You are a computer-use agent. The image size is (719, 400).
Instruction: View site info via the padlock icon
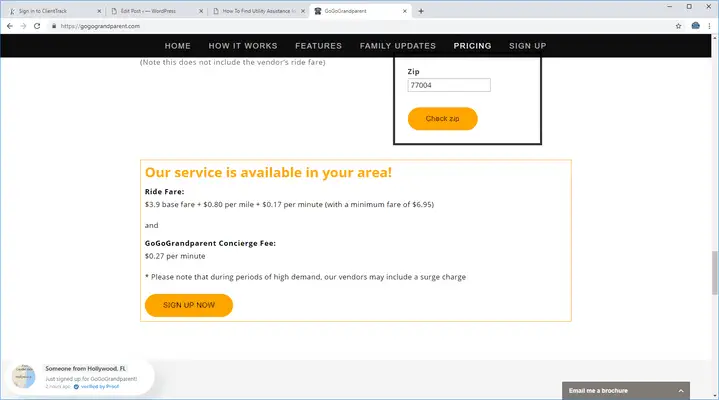(54, 26)
